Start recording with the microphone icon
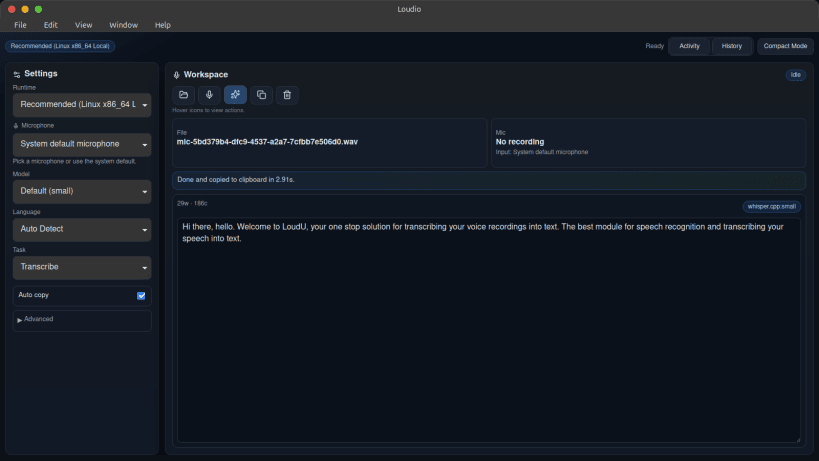The image size is (819, 461). (x=209, y=95)
